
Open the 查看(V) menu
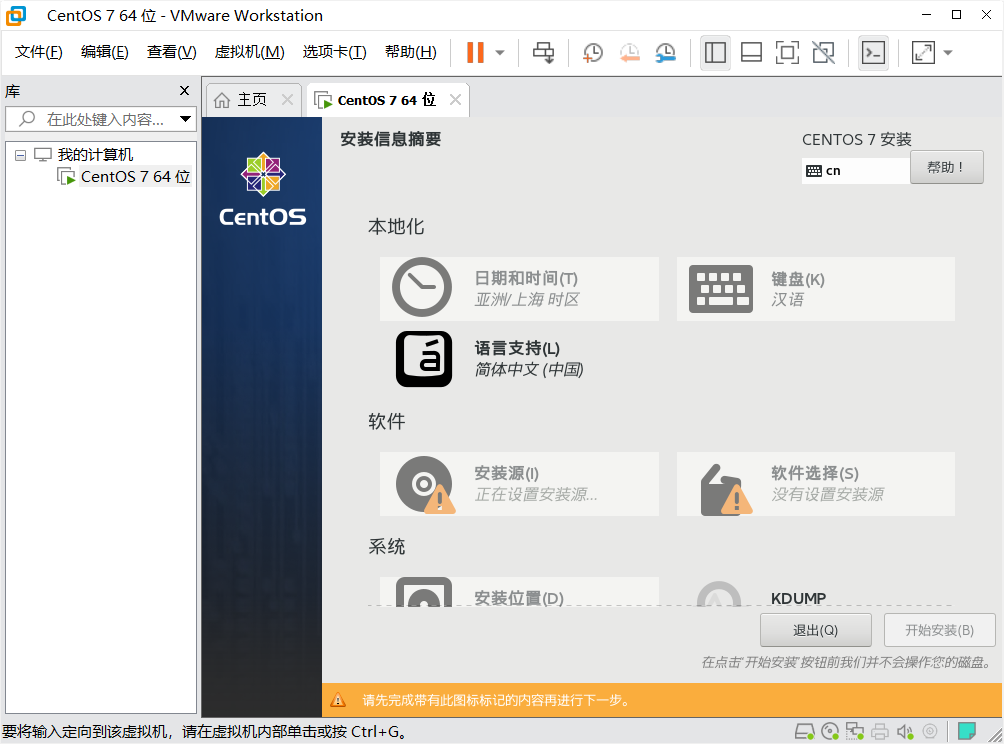(x=172, y=52)
